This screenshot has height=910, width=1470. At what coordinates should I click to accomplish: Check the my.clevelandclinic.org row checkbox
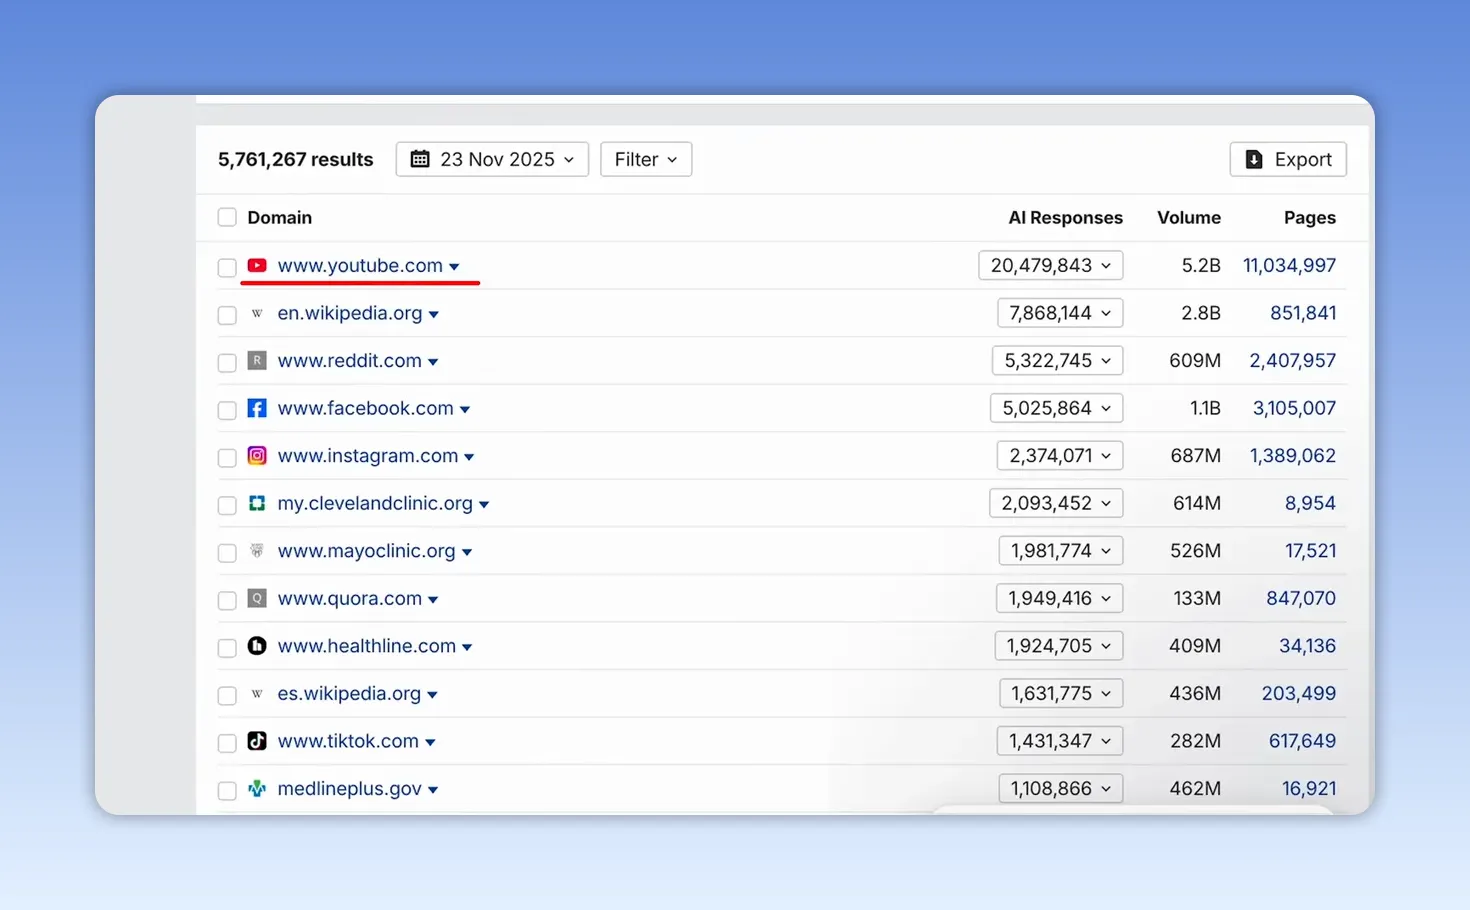(227, 505)
